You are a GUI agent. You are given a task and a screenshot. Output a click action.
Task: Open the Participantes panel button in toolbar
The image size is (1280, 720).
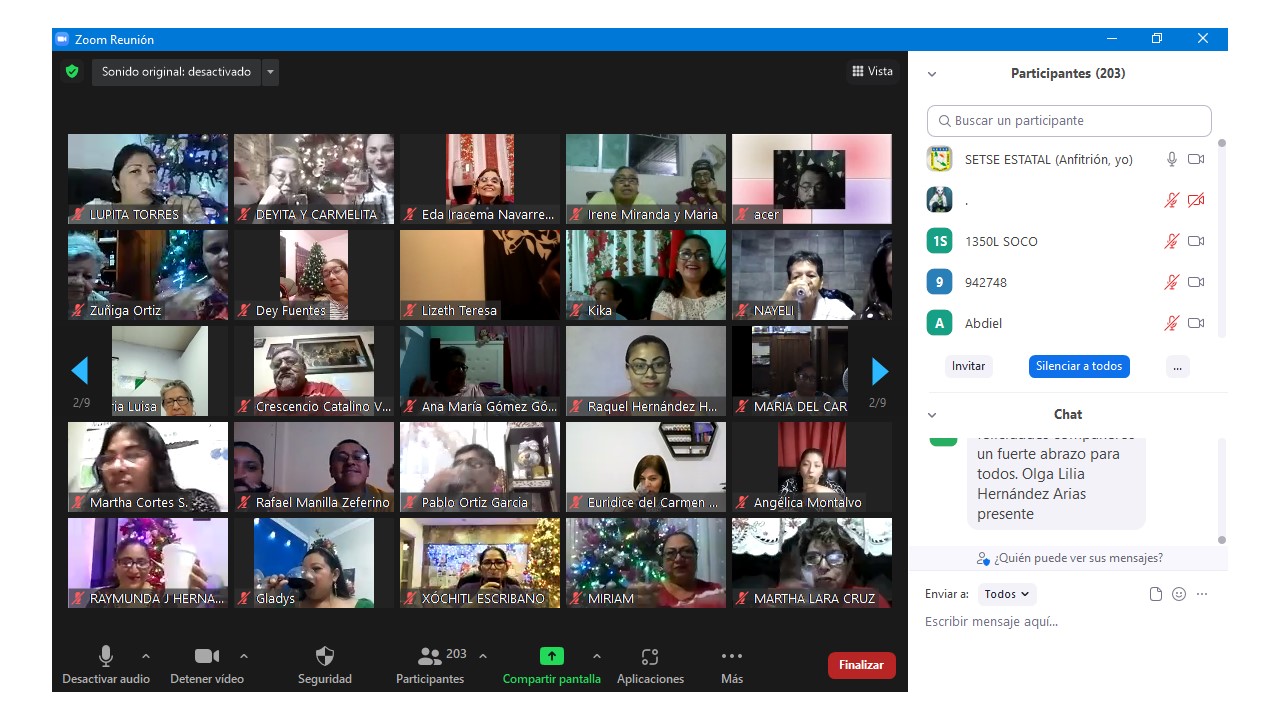tap(430, 665)
